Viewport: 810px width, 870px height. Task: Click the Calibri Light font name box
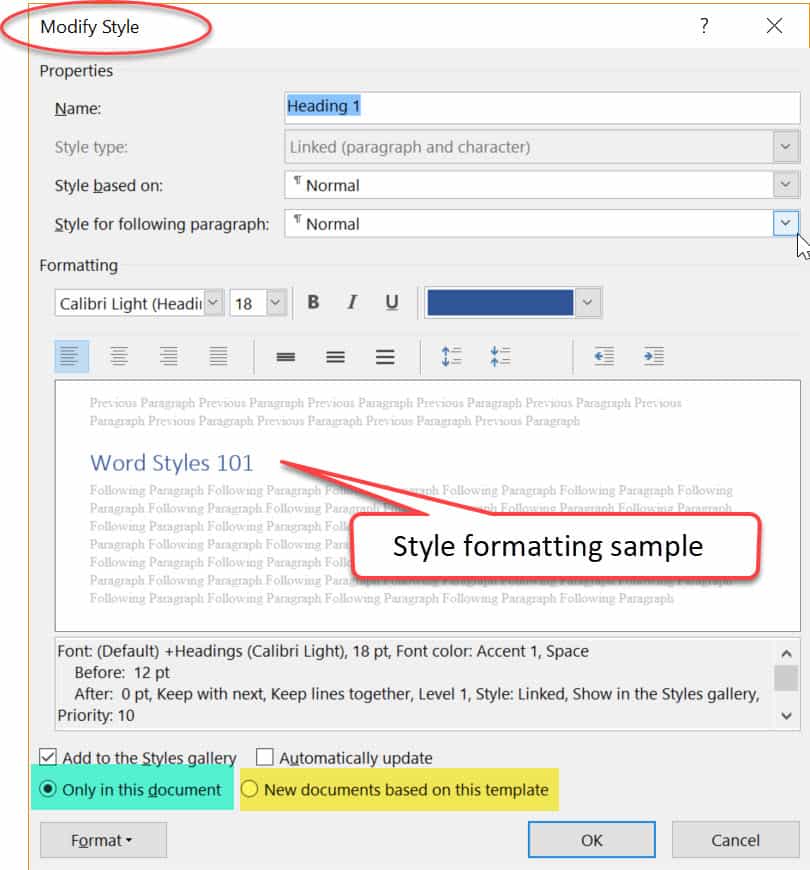pos(130,303)
